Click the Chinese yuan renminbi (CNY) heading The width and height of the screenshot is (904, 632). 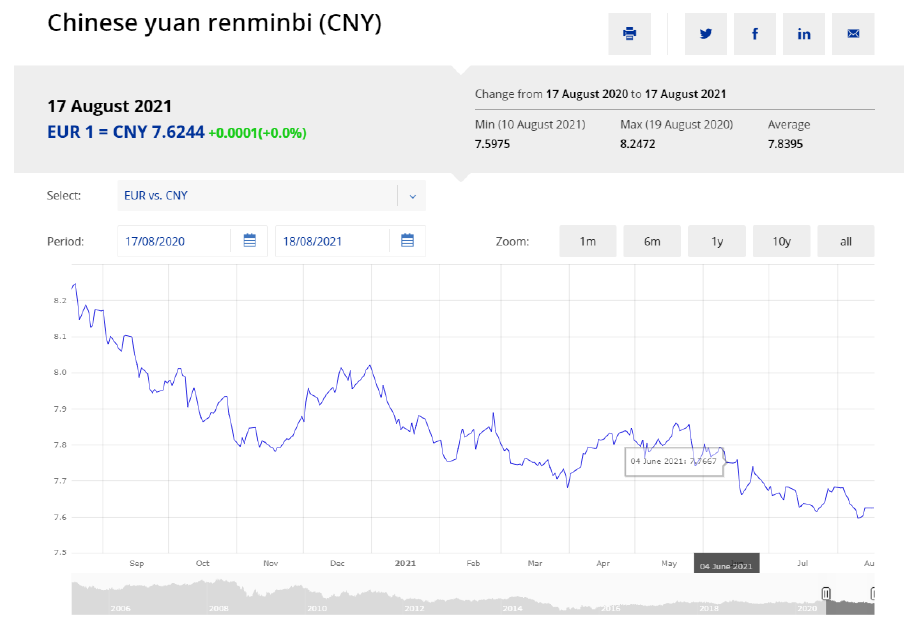(x=214, y=24)
